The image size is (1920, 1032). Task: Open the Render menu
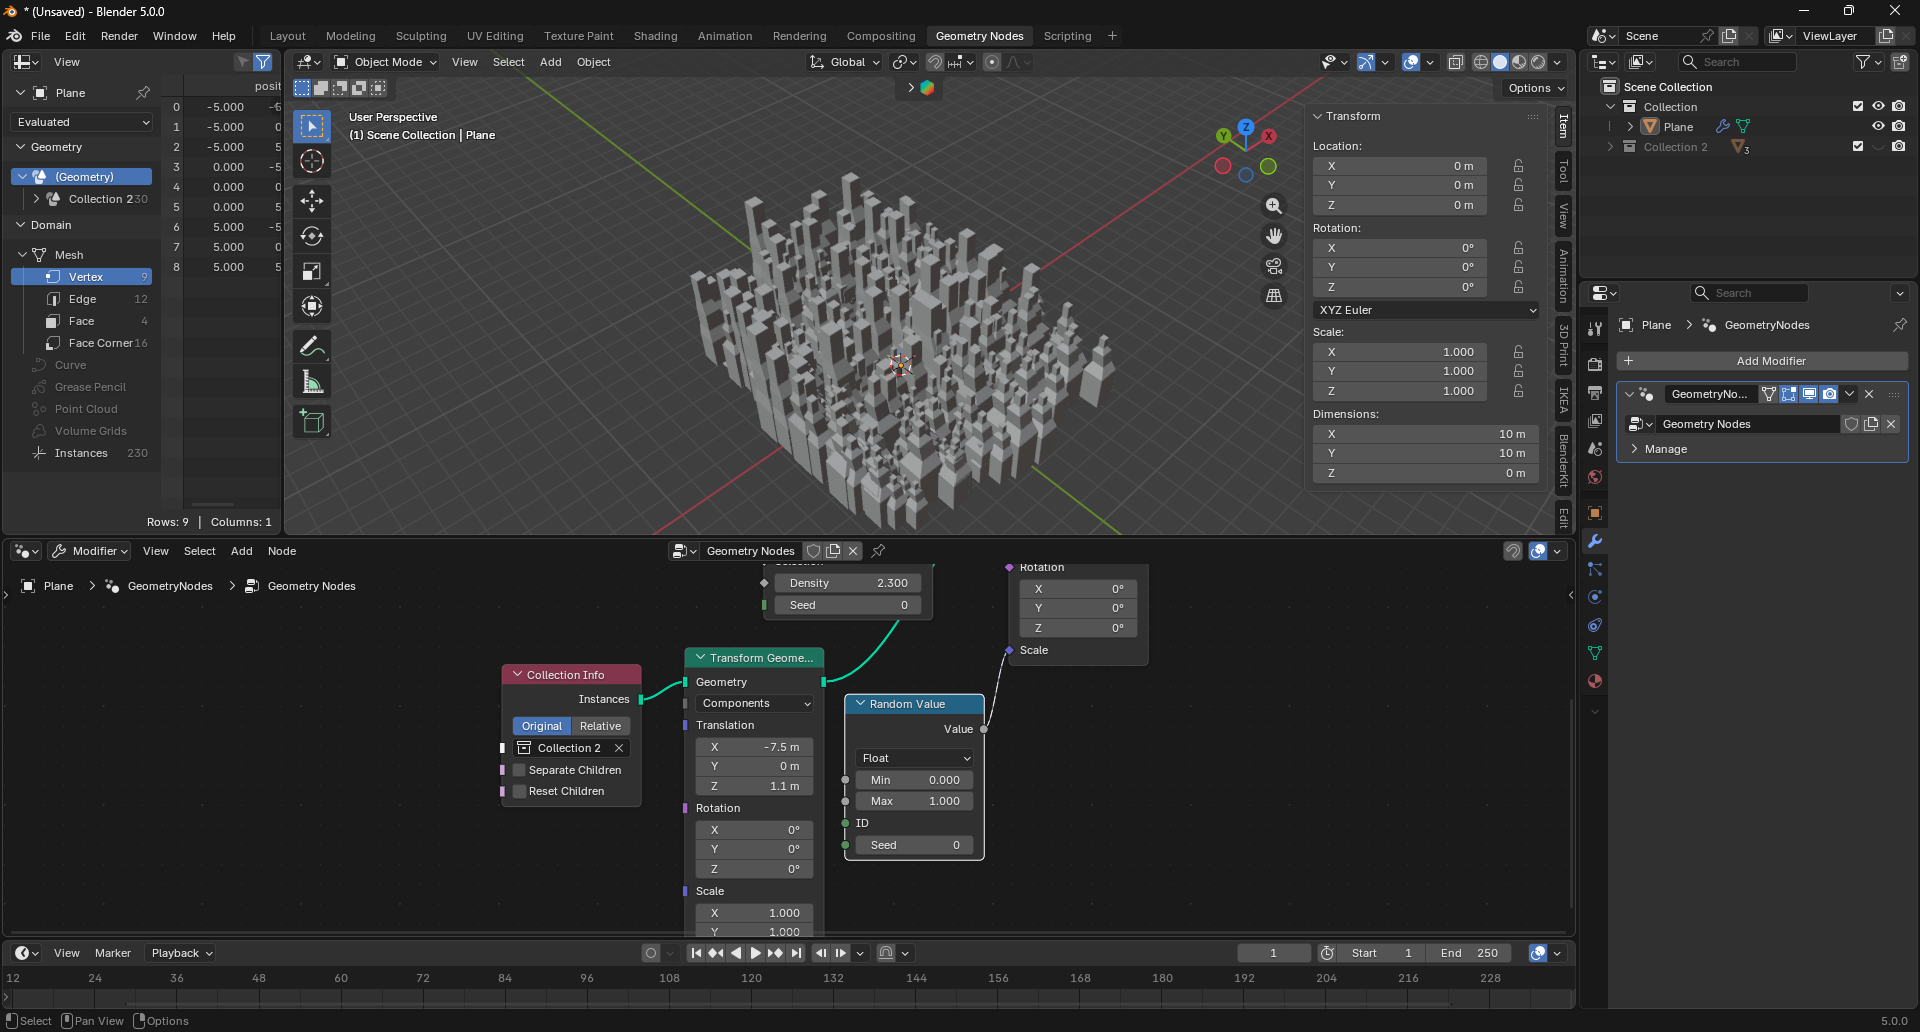(x=119, y=36)
